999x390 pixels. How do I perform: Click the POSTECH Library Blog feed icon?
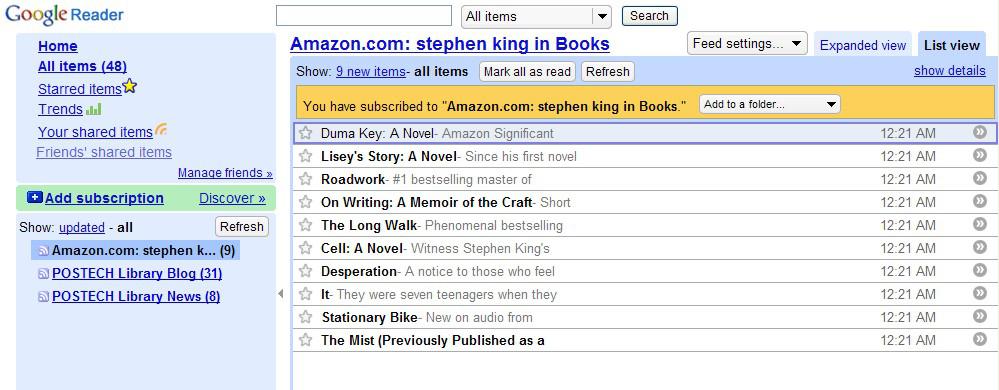(x=43, y=274)
